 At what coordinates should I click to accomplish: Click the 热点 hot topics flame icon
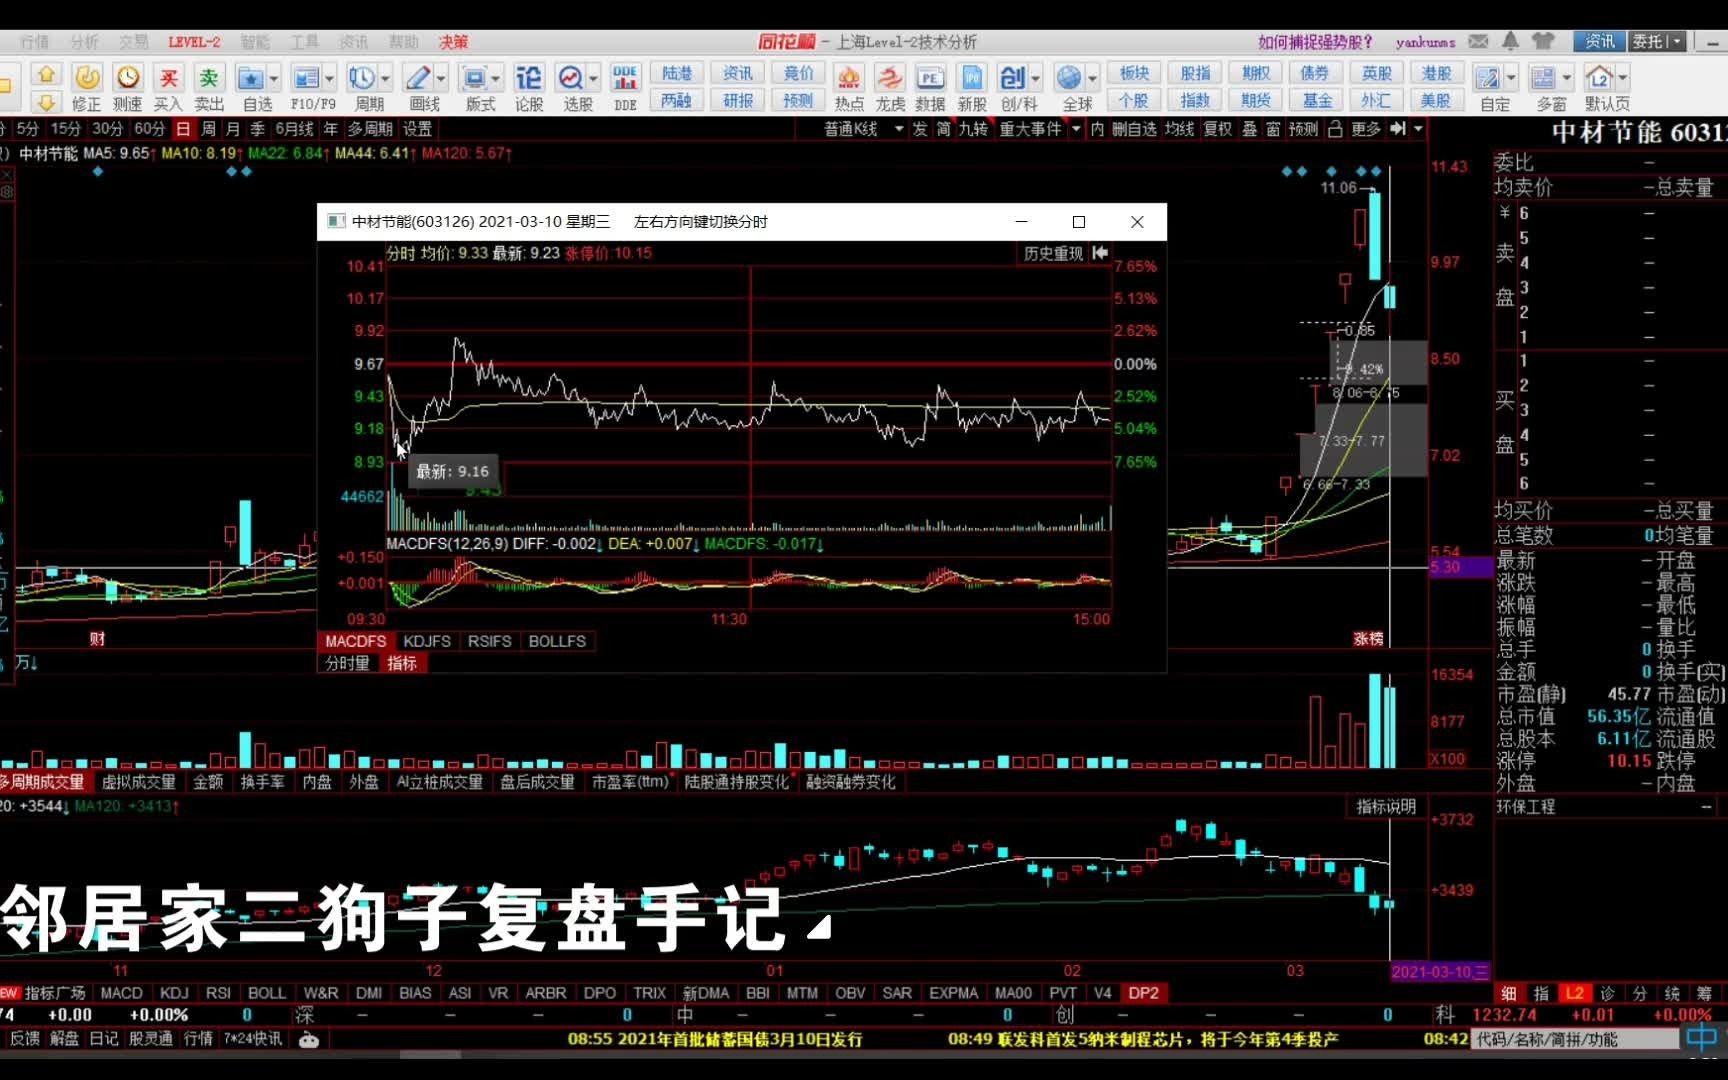pos(849,78)
